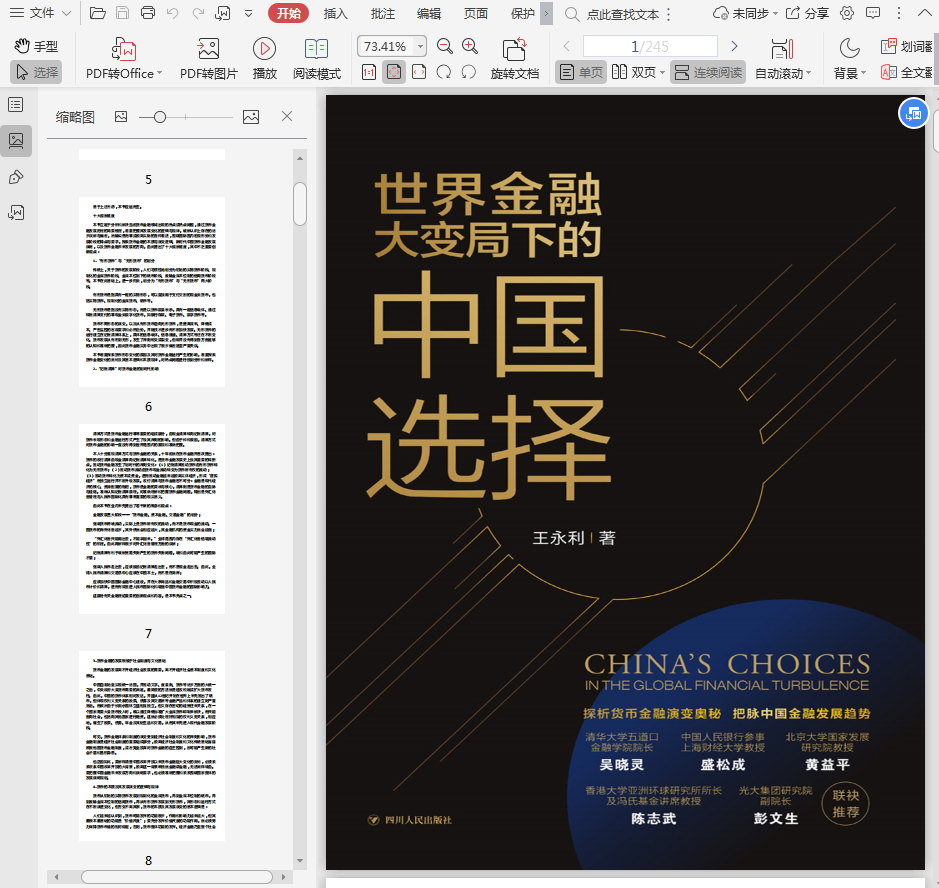
Task: Click the 划词翻译 word translation button
Action: [906, 46]
